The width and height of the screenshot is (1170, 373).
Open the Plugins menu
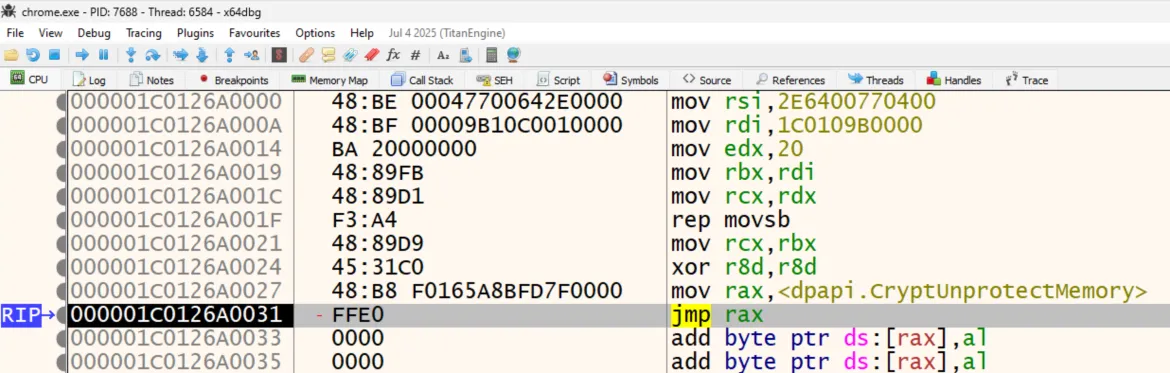pos(195,33)
